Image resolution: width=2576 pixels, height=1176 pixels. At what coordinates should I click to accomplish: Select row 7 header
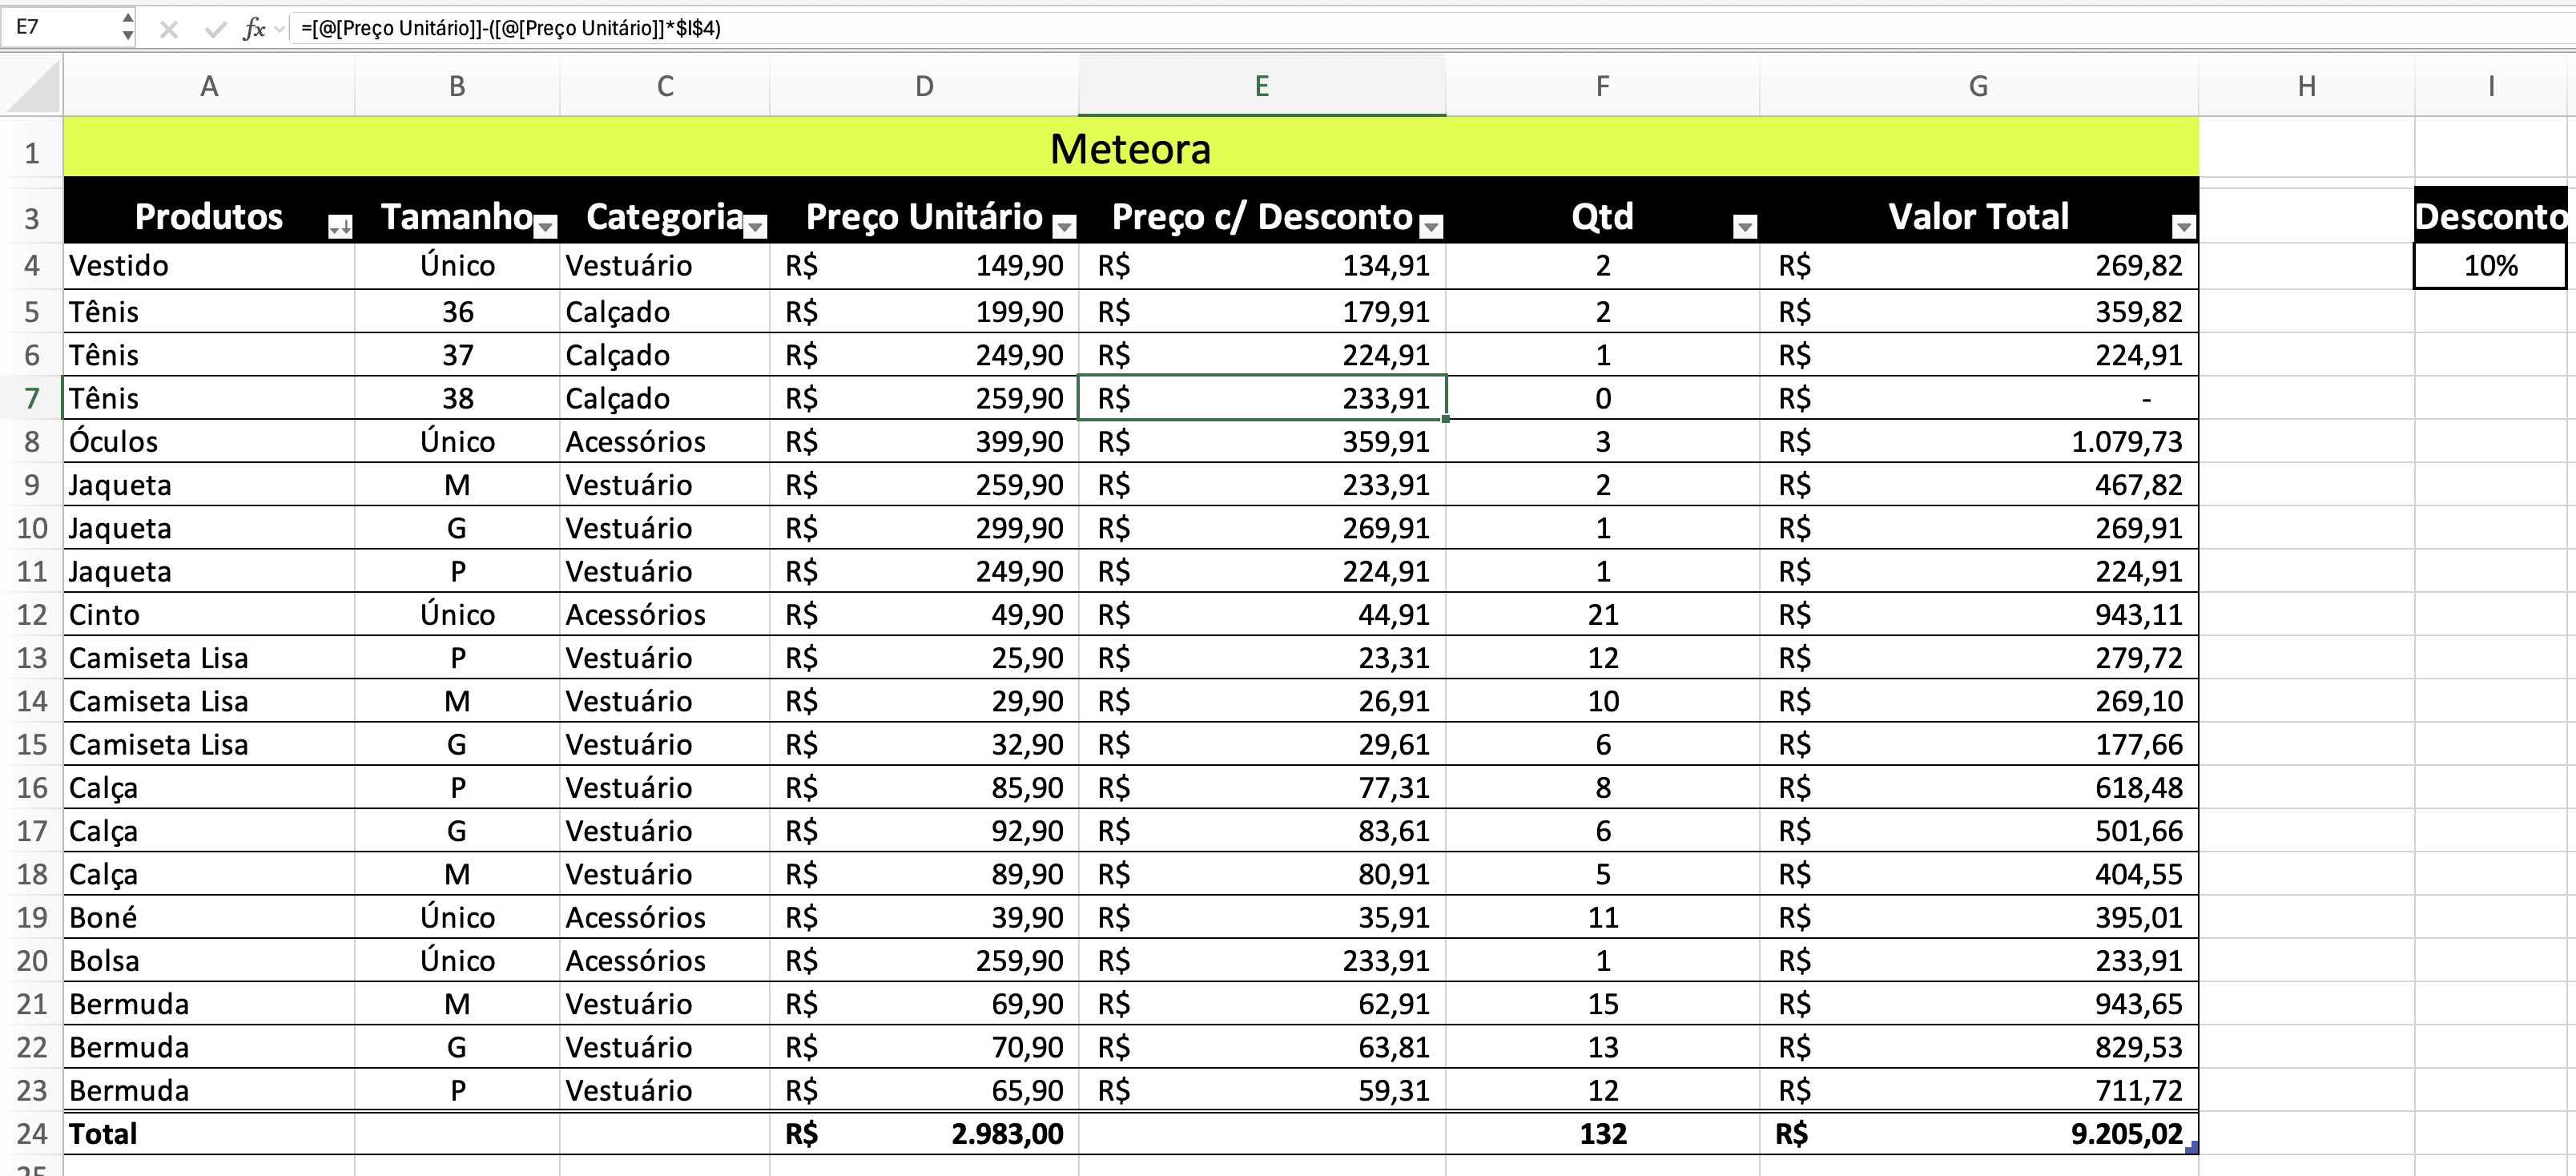tap(32, 398)
